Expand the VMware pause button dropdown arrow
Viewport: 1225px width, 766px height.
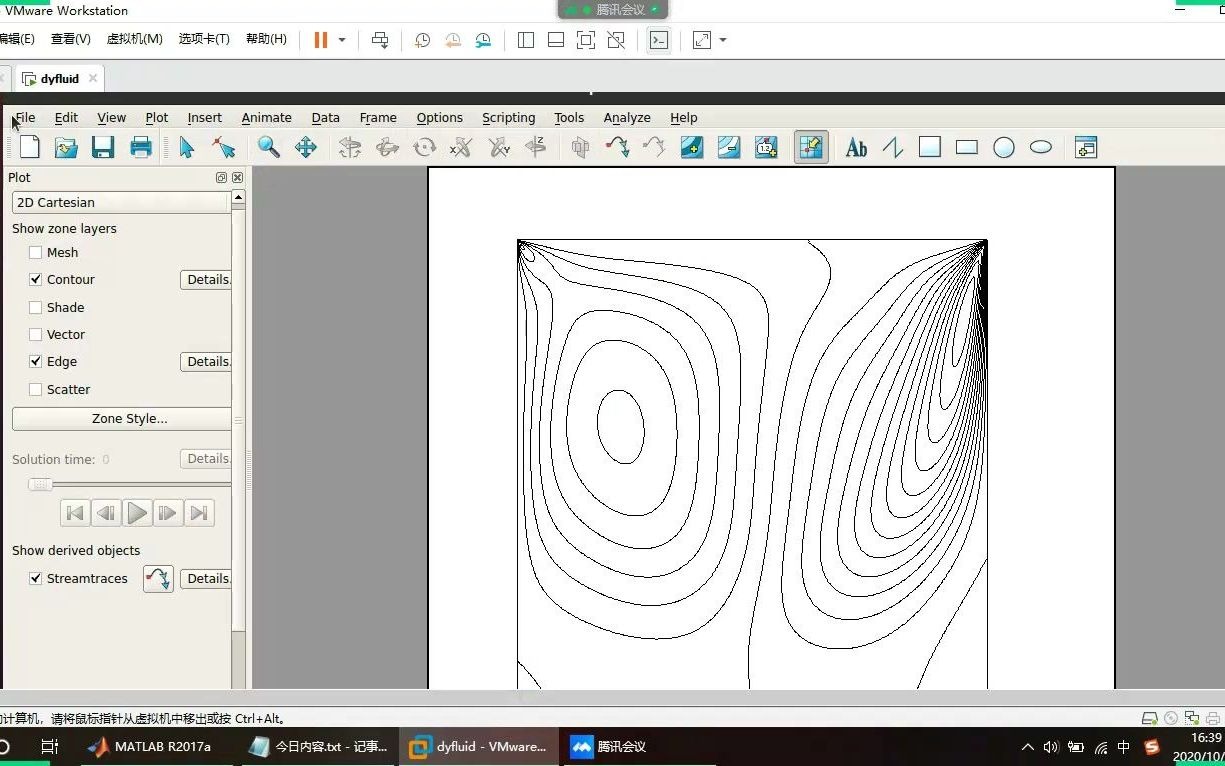click(x=342, y=40)
